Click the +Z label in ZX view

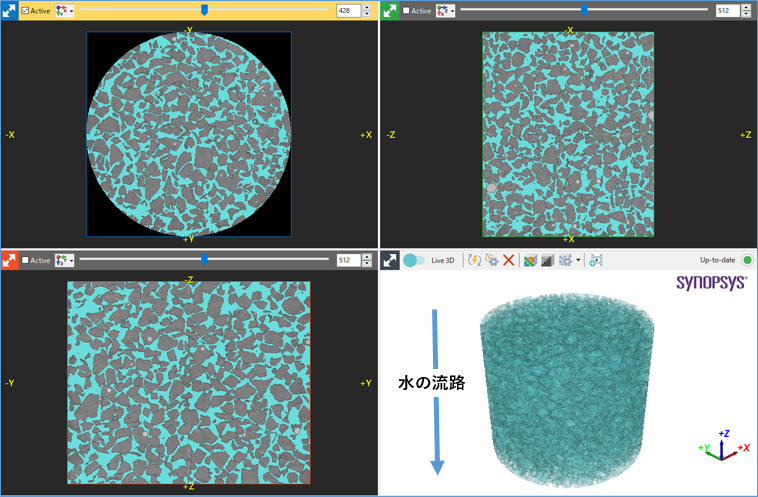point(746,135)
